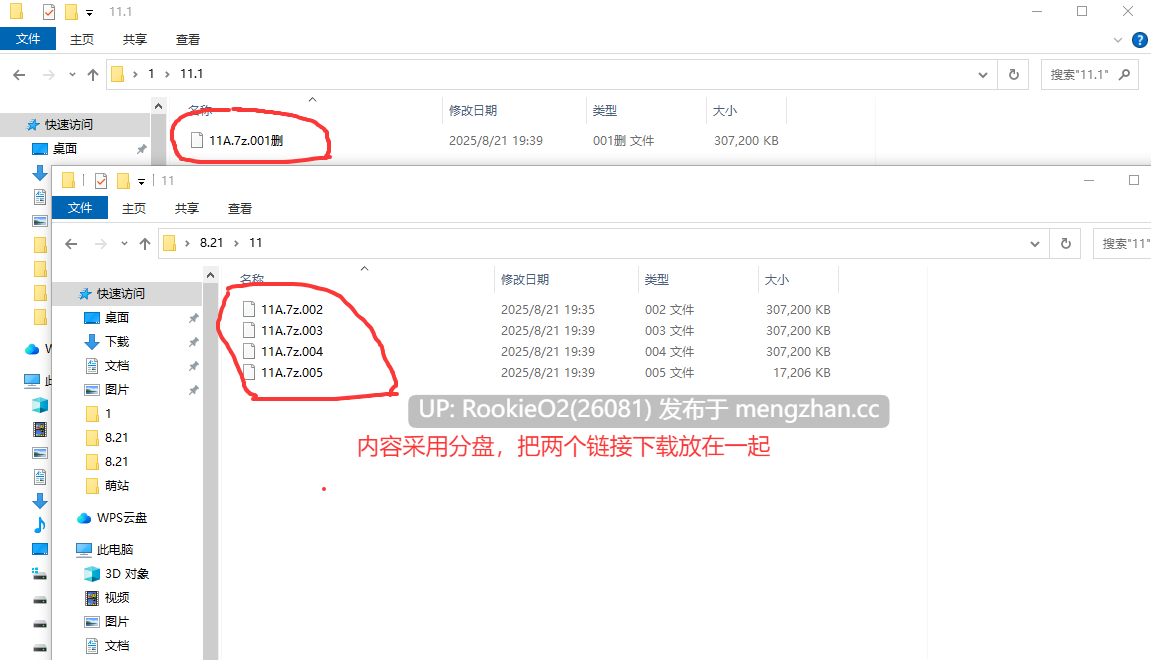Unpin 桌面 using its pin icon in the 11 window
The width and height of the screenshot is (1151, 660).
[x=193, y=318]
